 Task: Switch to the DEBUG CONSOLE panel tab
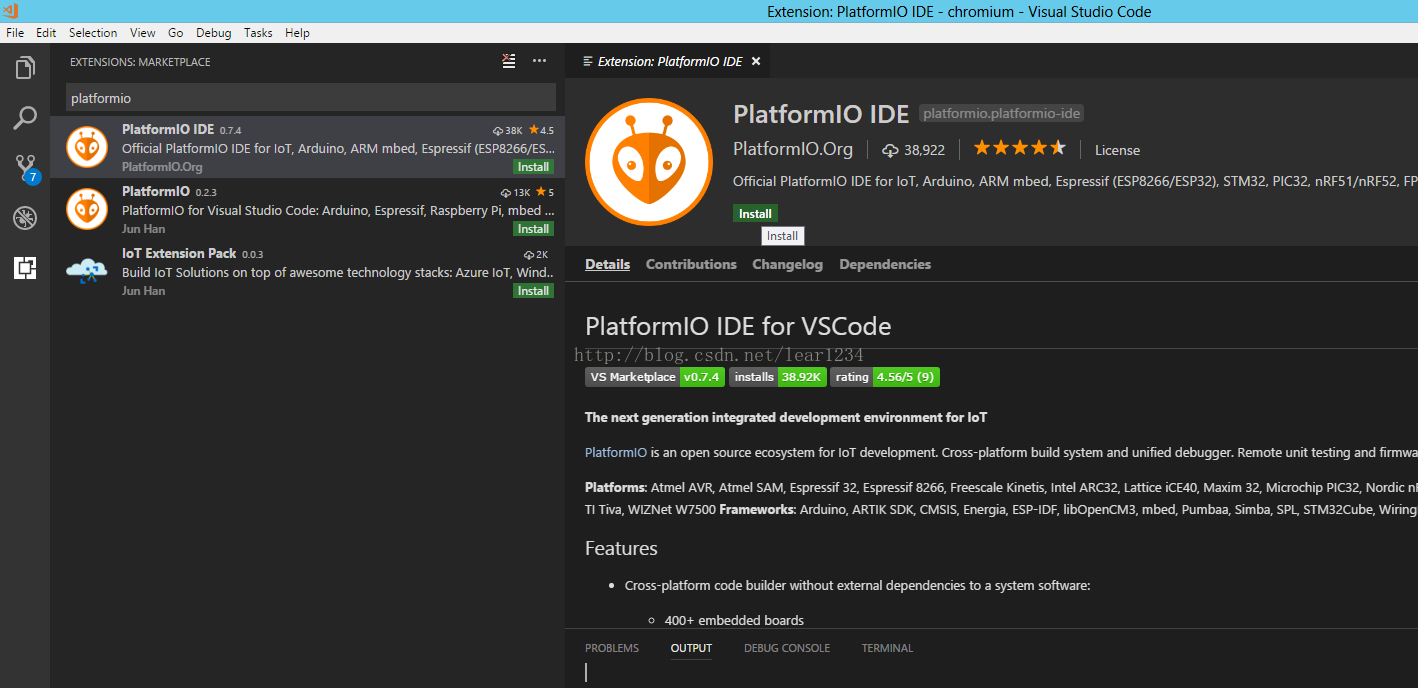tap(787, 648)
